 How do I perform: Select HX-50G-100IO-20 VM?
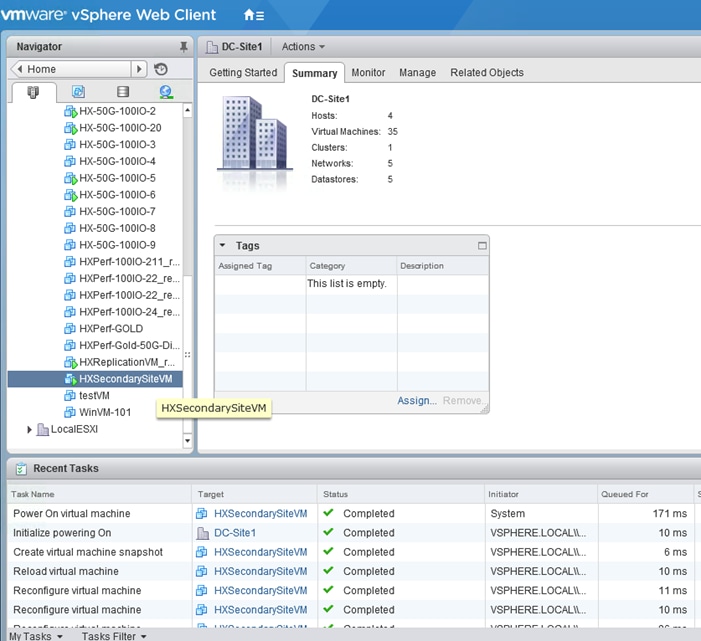pos(120,128)
